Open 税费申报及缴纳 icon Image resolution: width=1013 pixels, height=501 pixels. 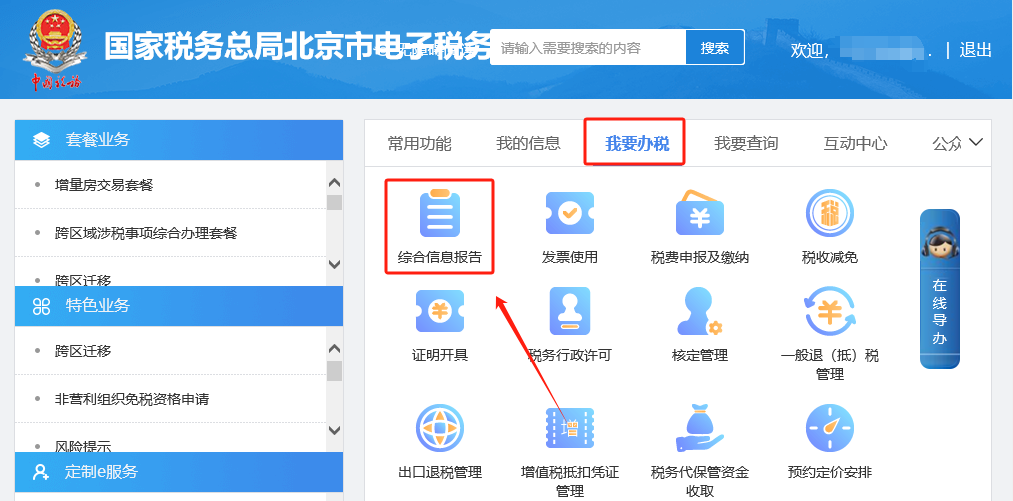pos(699,214)
